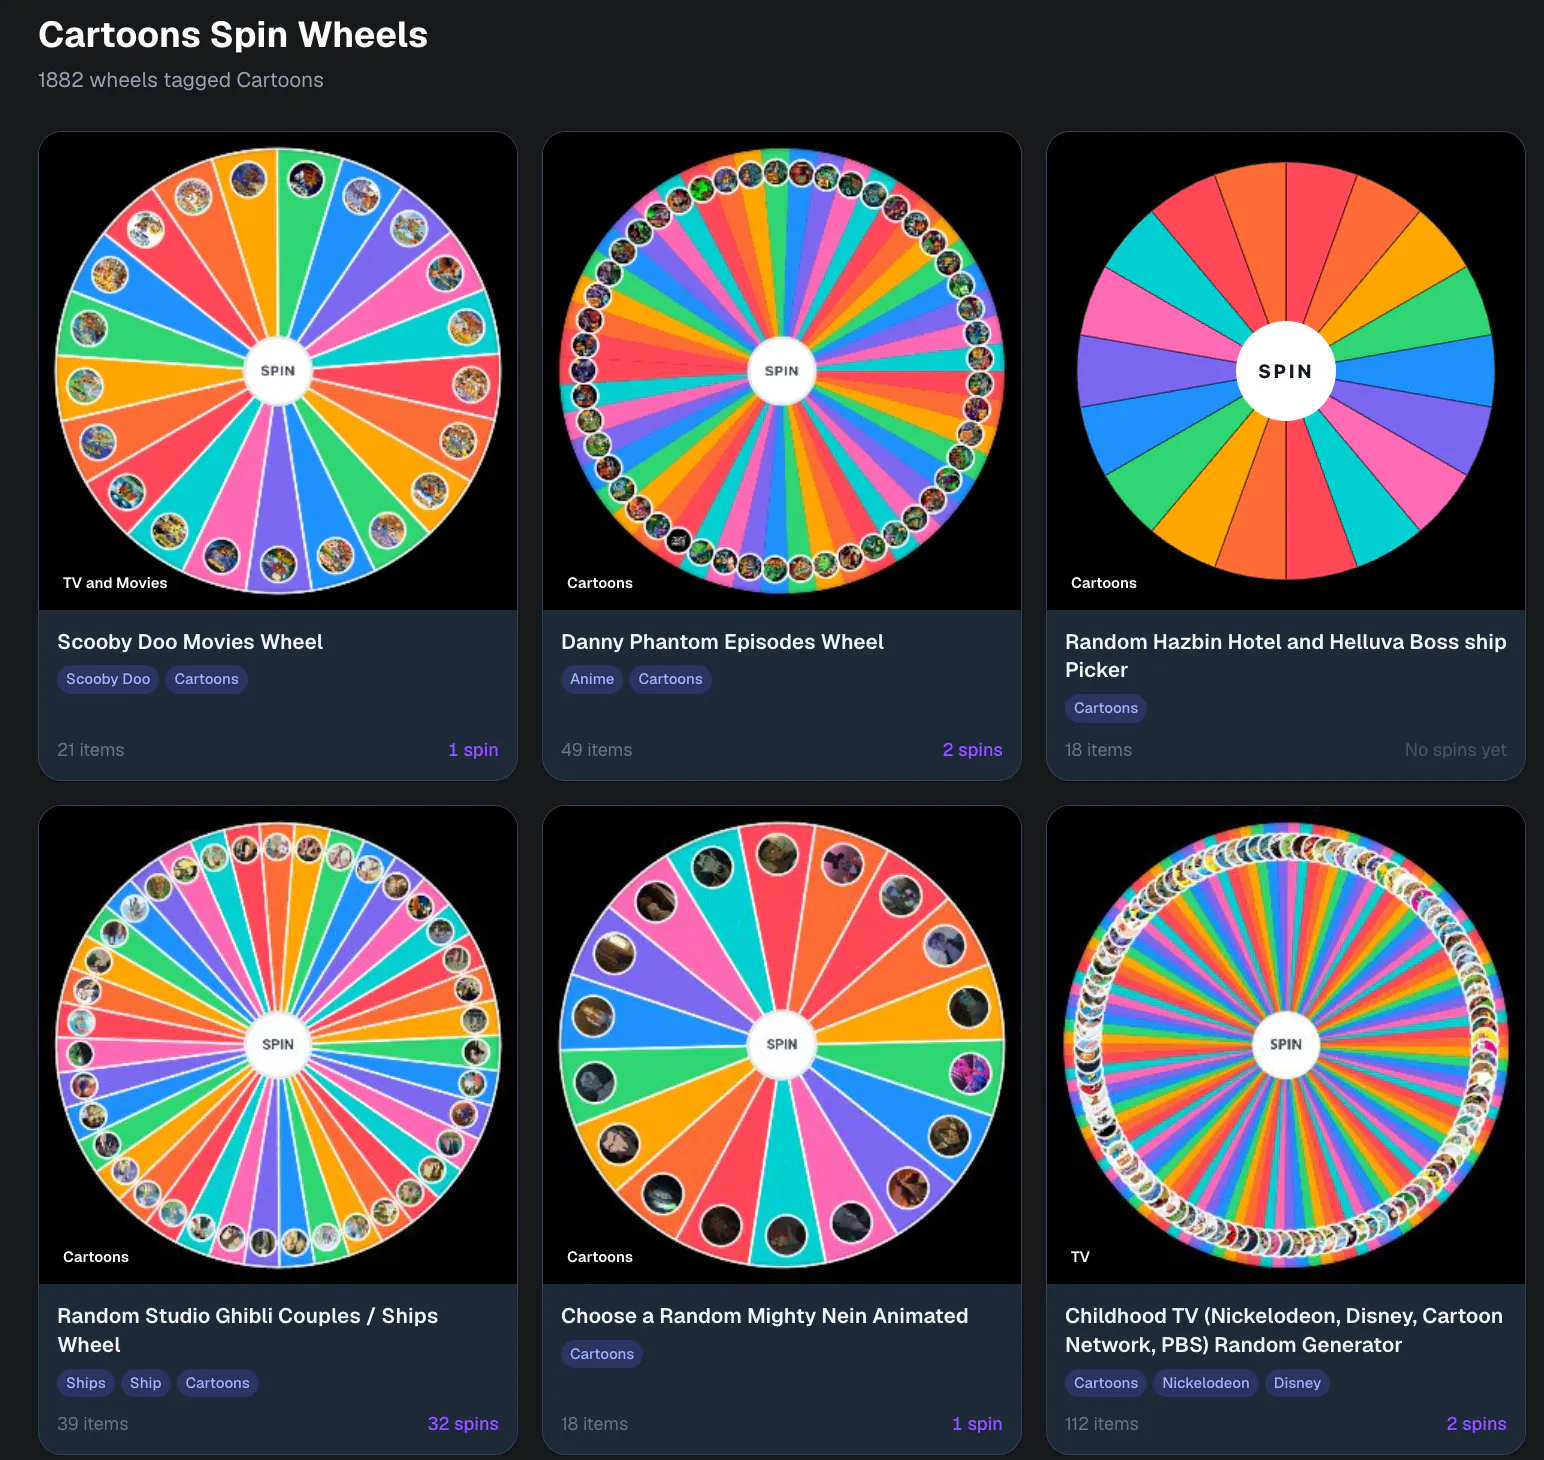Click the Cartoons tag on the Mighty Nein card
The height and width of the screenshot is (1460, 1544).
[602, 1354]
